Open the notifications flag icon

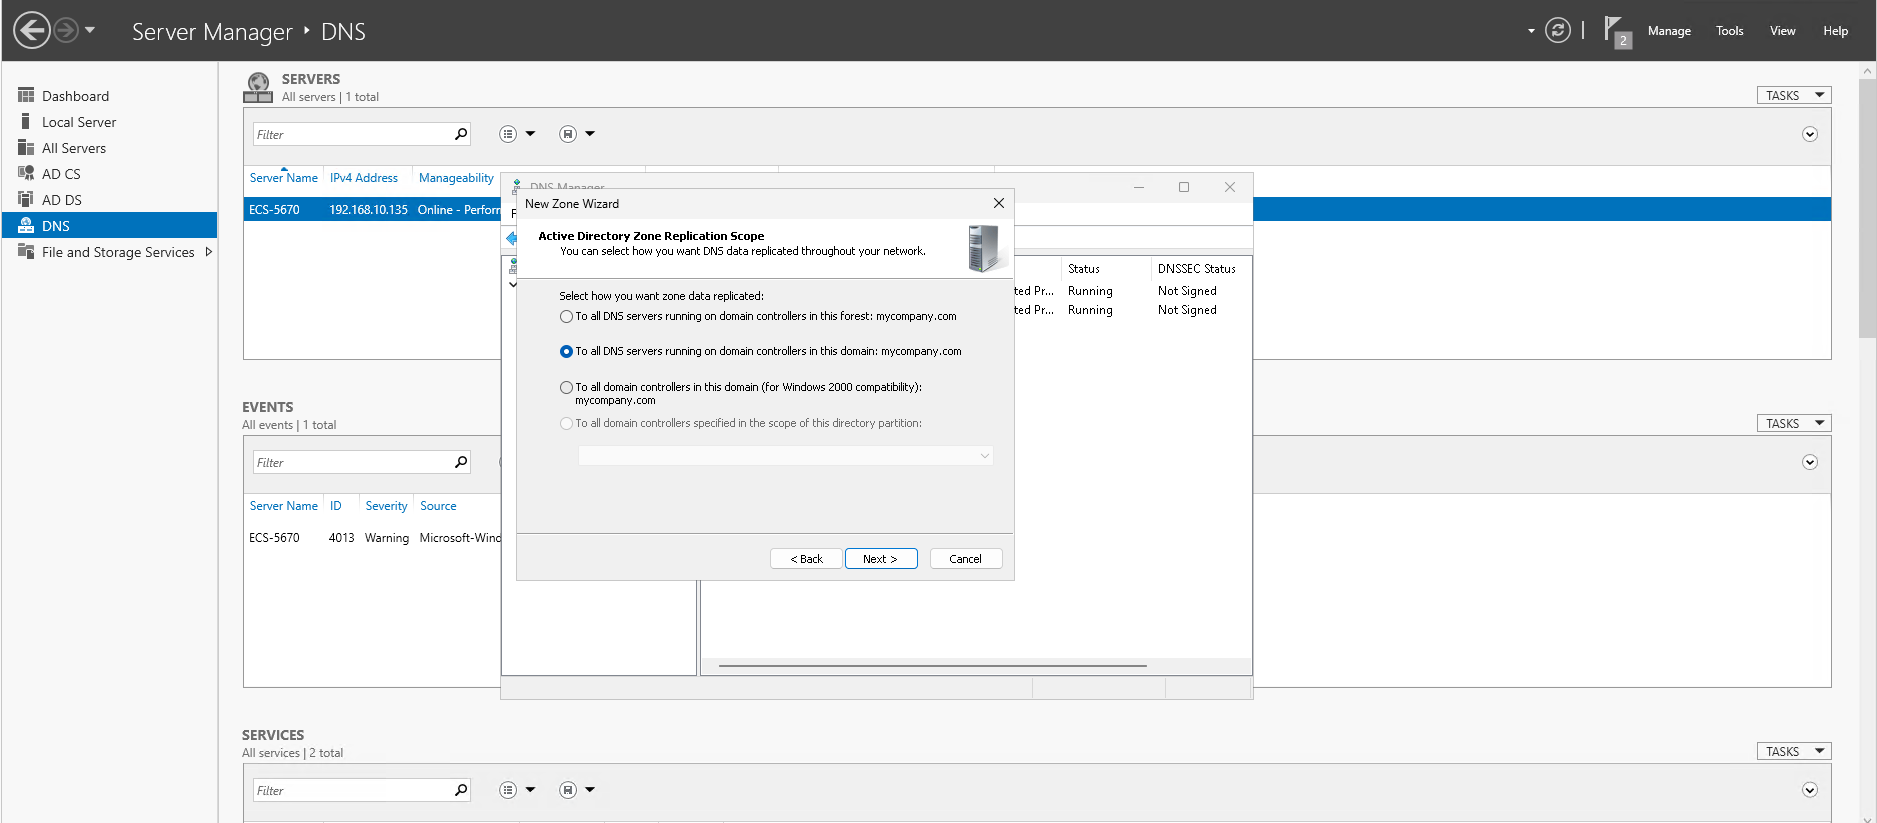[1615, 30]
